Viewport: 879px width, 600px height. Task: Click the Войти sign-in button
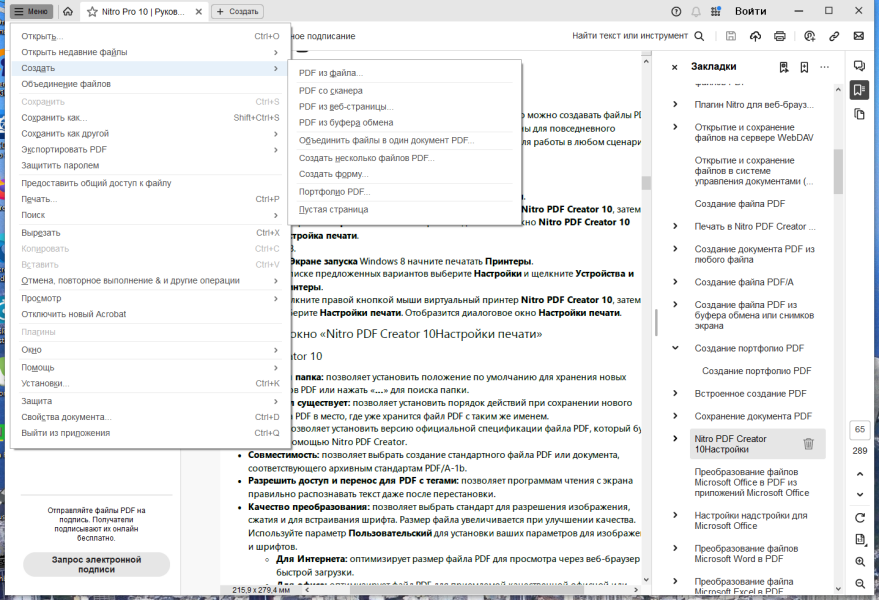(751, 11)
